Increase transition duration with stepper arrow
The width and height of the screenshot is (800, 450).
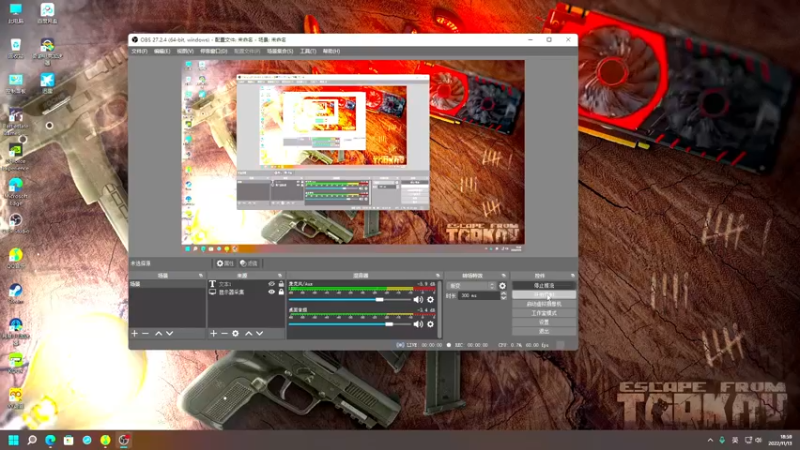(x=504, y=293)
